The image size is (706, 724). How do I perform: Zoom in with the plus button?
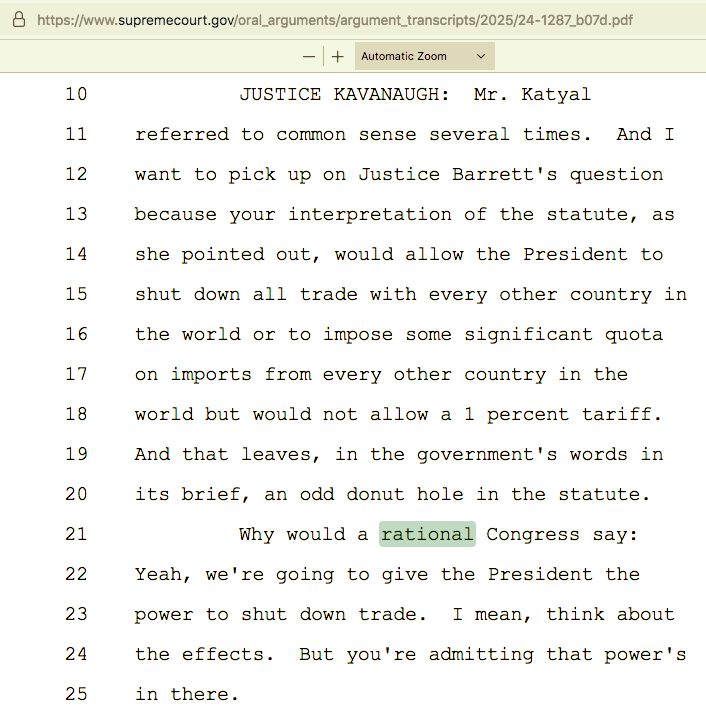click(338, 56)
